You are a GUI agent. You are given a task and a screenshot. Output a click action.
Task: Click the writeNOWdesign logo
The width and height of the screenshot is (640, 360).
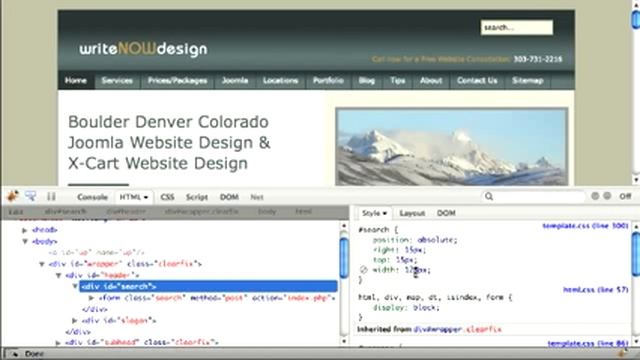pos(143,49)
